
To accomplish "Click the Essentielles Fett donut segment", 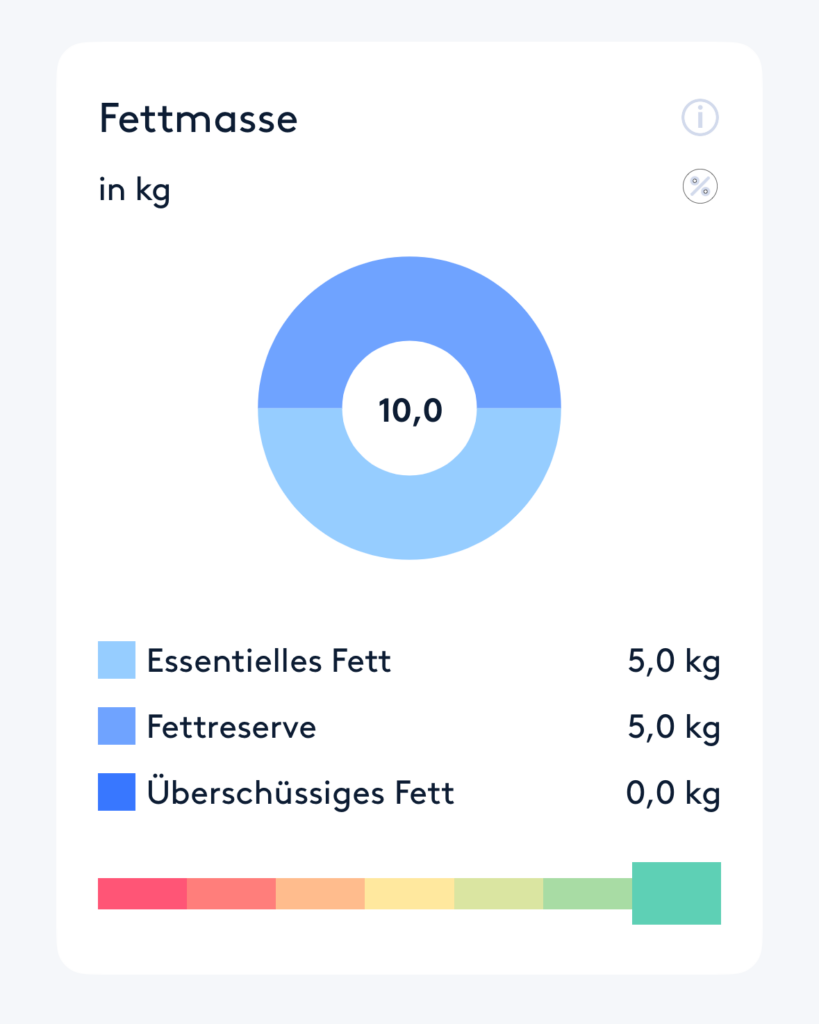I will point(410,517).
